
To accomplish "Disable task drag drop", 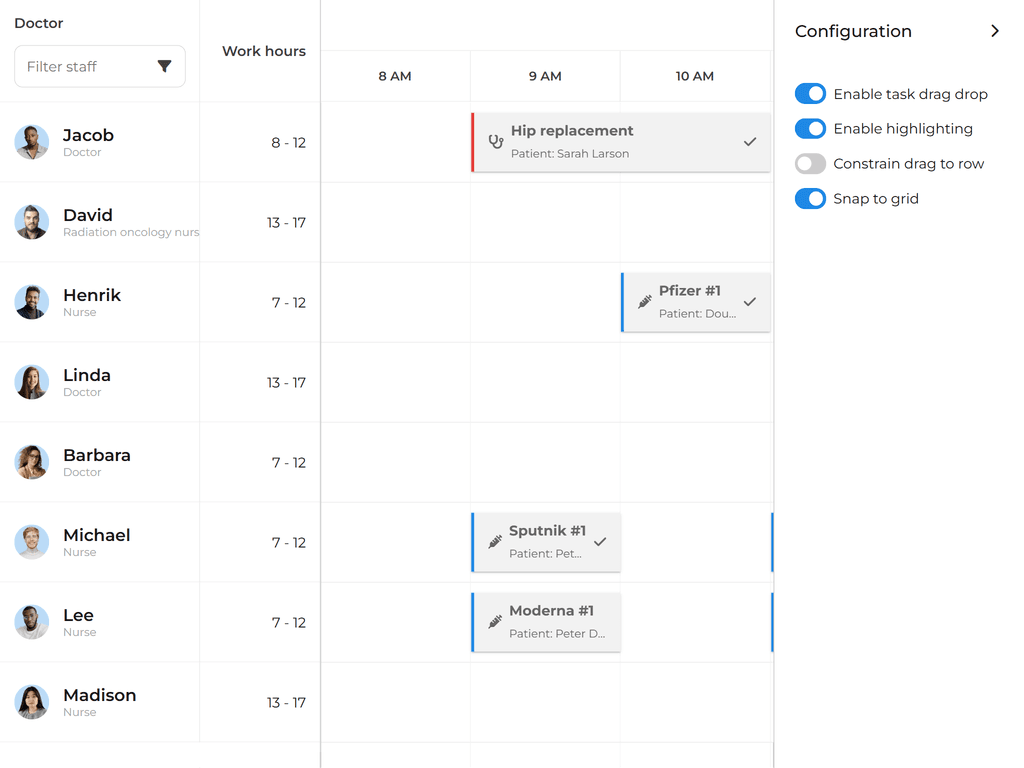I will click(x=810, y=93).
